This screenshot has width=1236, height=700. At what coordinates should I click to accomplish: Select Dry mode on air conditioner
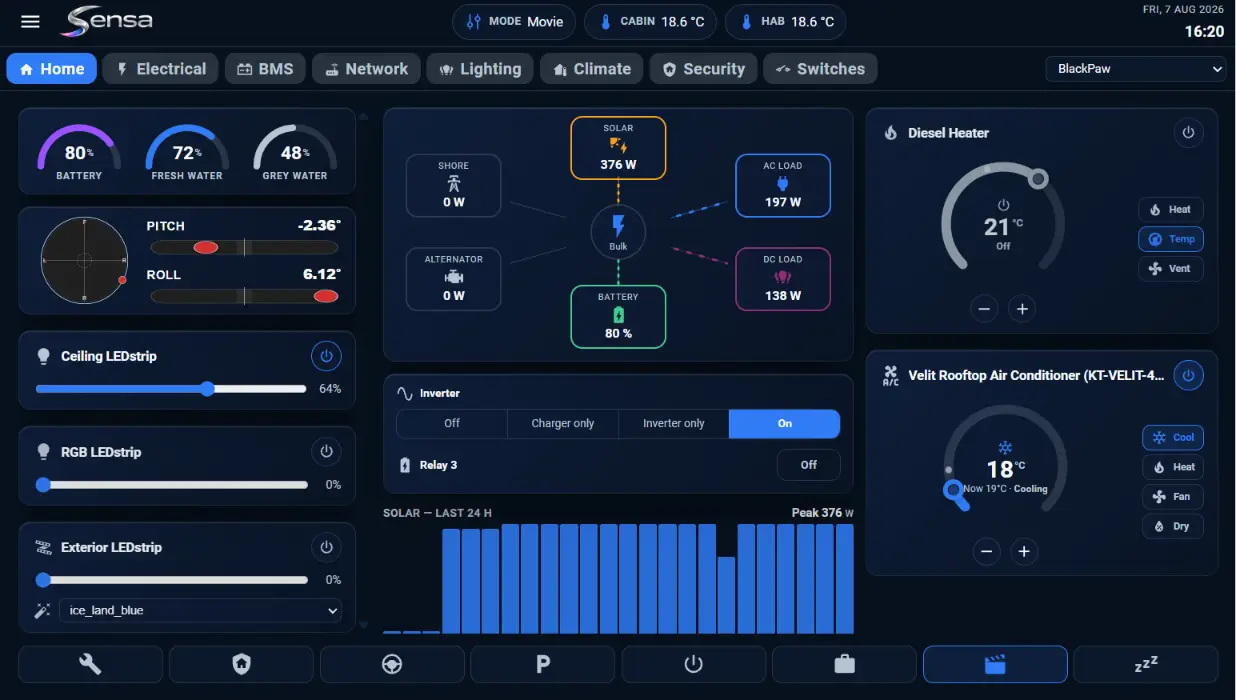pyautogui.click(x=1172, y=526)
